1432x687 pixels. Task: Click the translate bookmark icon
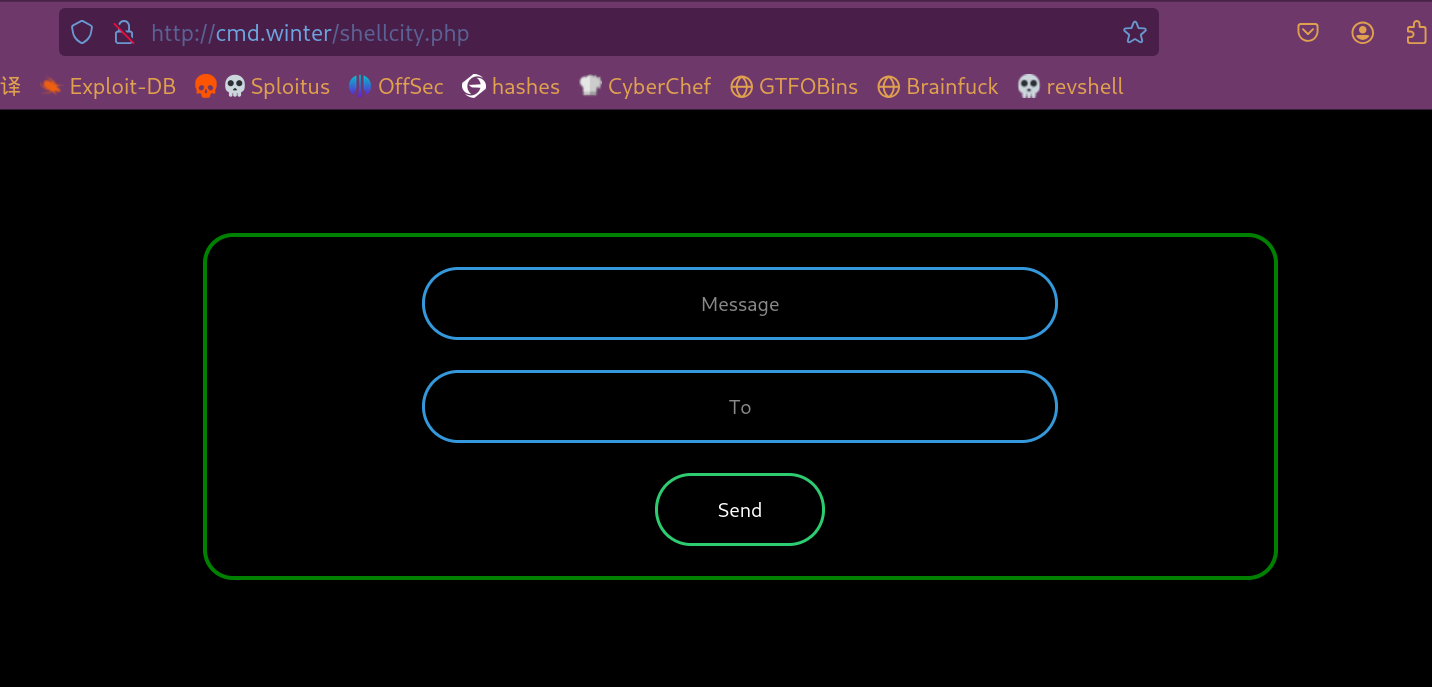tap(11, 87)
